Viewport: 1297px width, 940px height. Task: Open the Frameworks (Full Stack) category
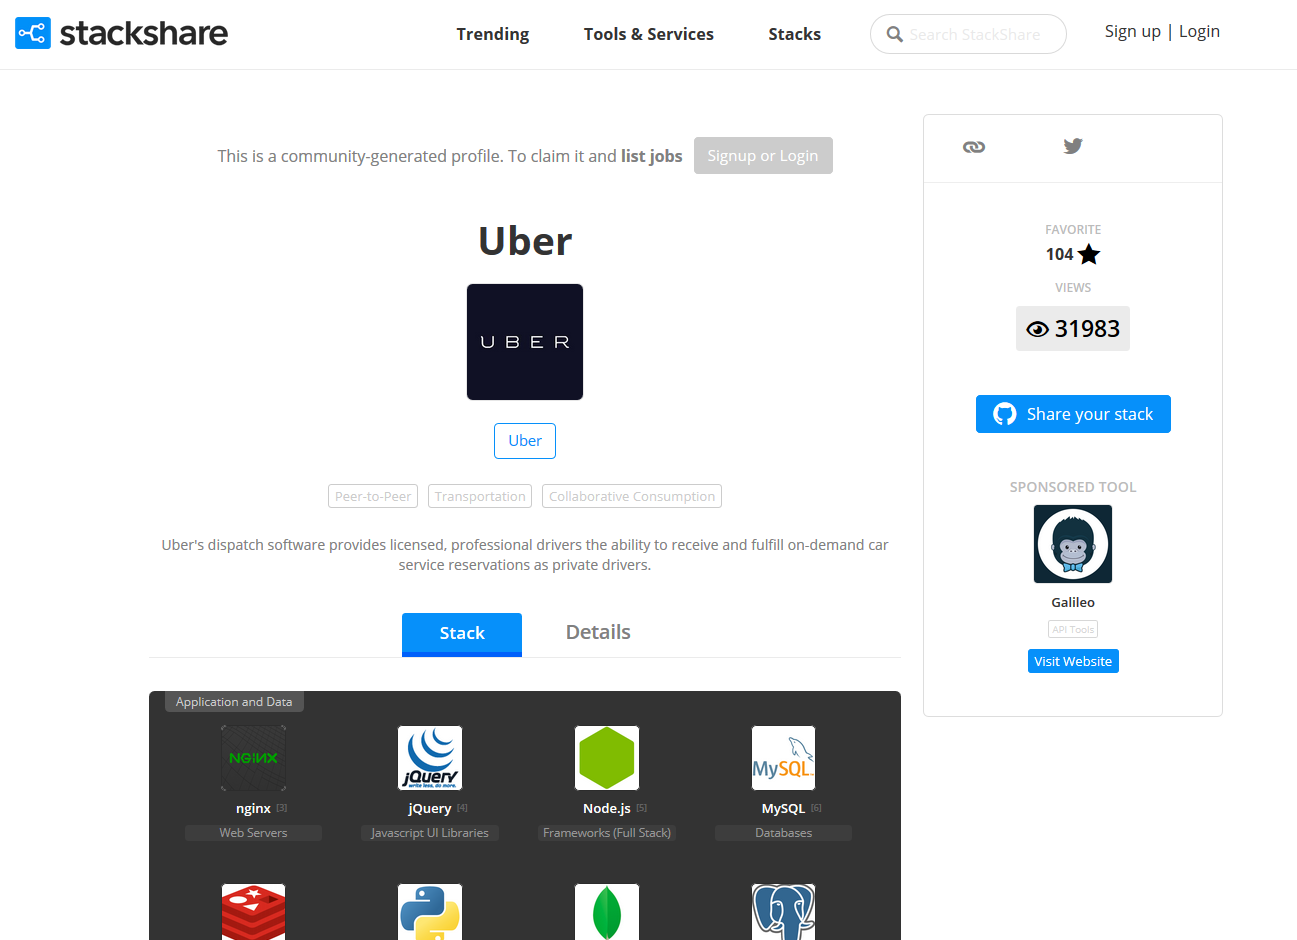coord(607,833)
